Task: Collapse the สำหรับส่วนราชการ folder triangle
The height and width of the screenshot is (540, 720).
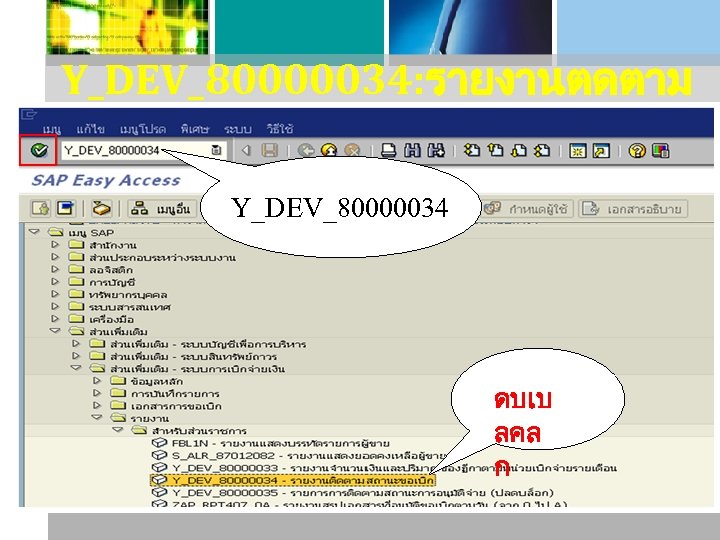Action: (x=118, y=430)
